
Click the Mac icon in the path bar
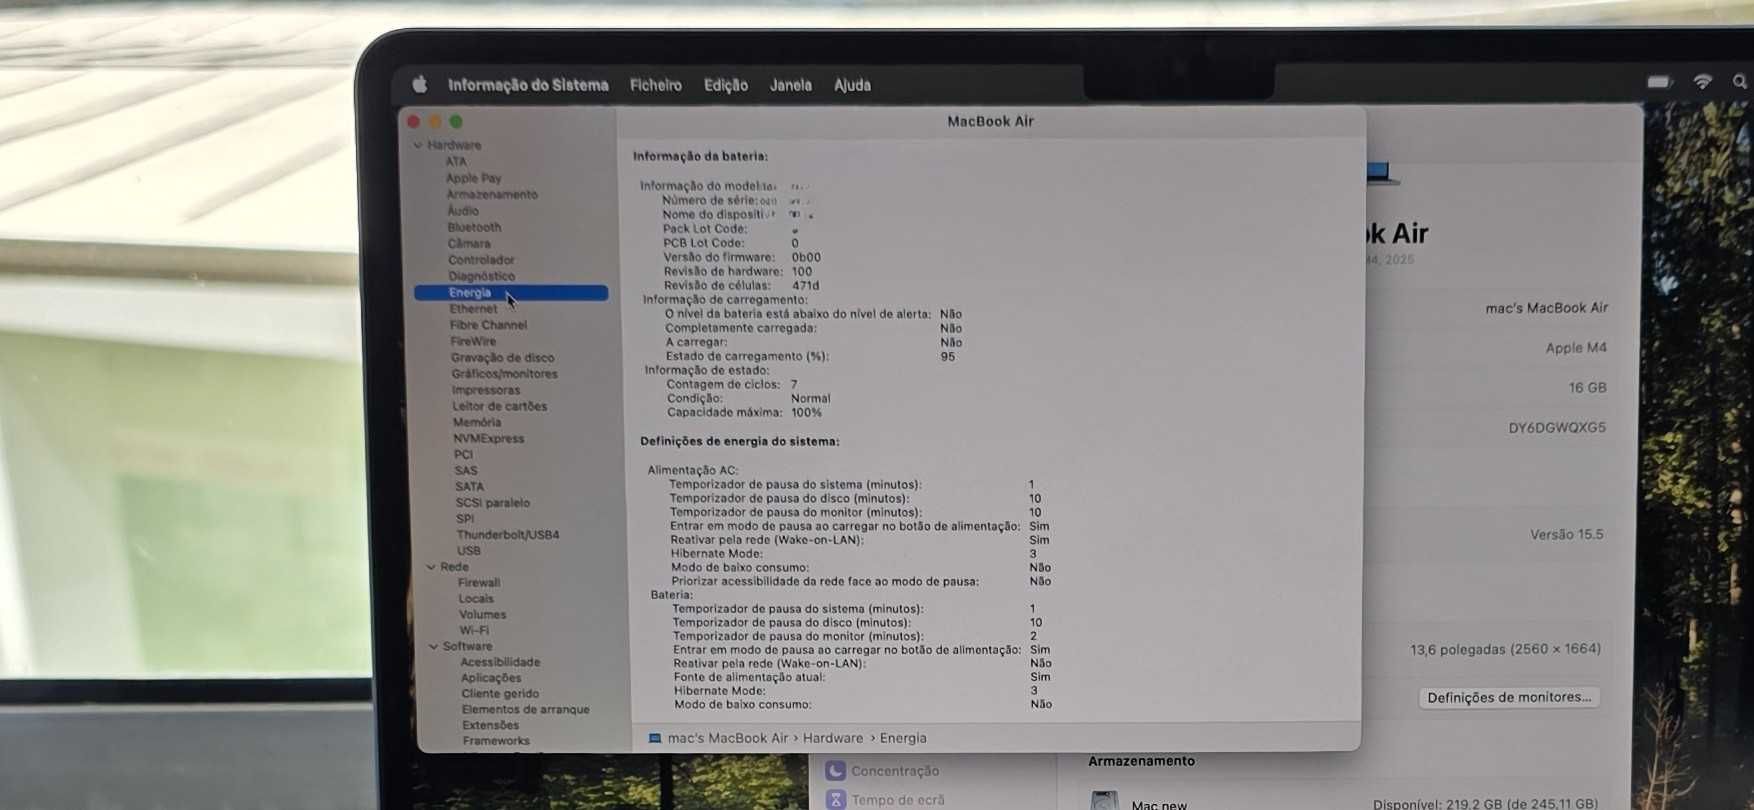coord(655,738)
